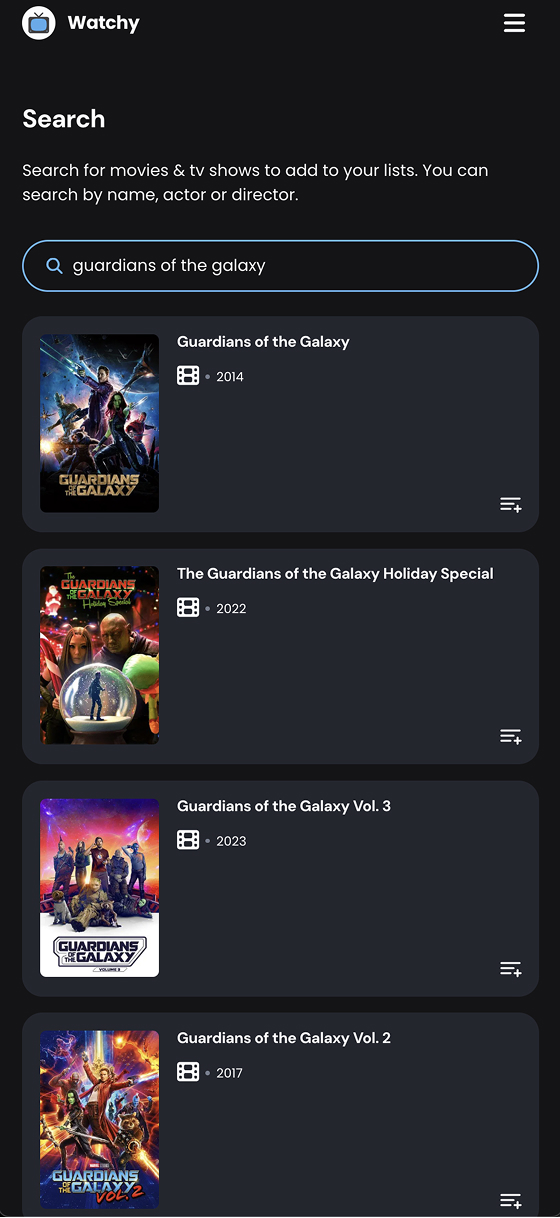Open Guardians of the Galaxy Vol. 2 title

(284, 1038)
